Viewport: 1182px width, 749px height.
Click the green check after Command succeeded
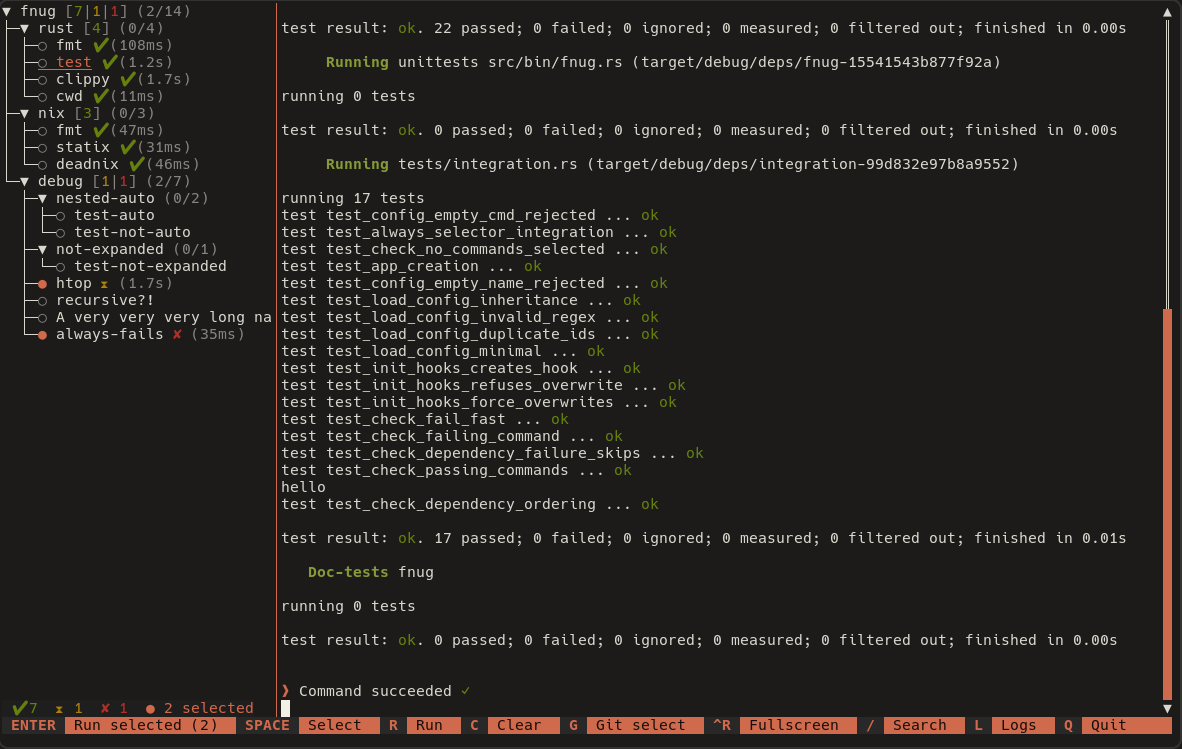466,691
